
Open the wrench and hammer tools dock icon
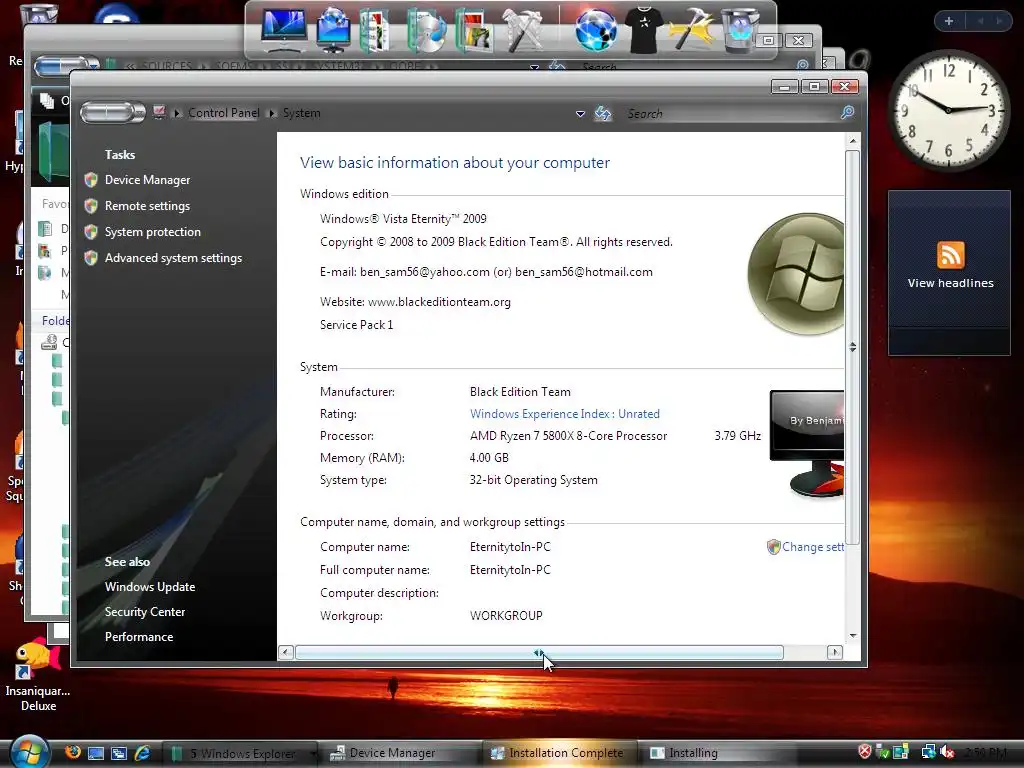(522, 29)
